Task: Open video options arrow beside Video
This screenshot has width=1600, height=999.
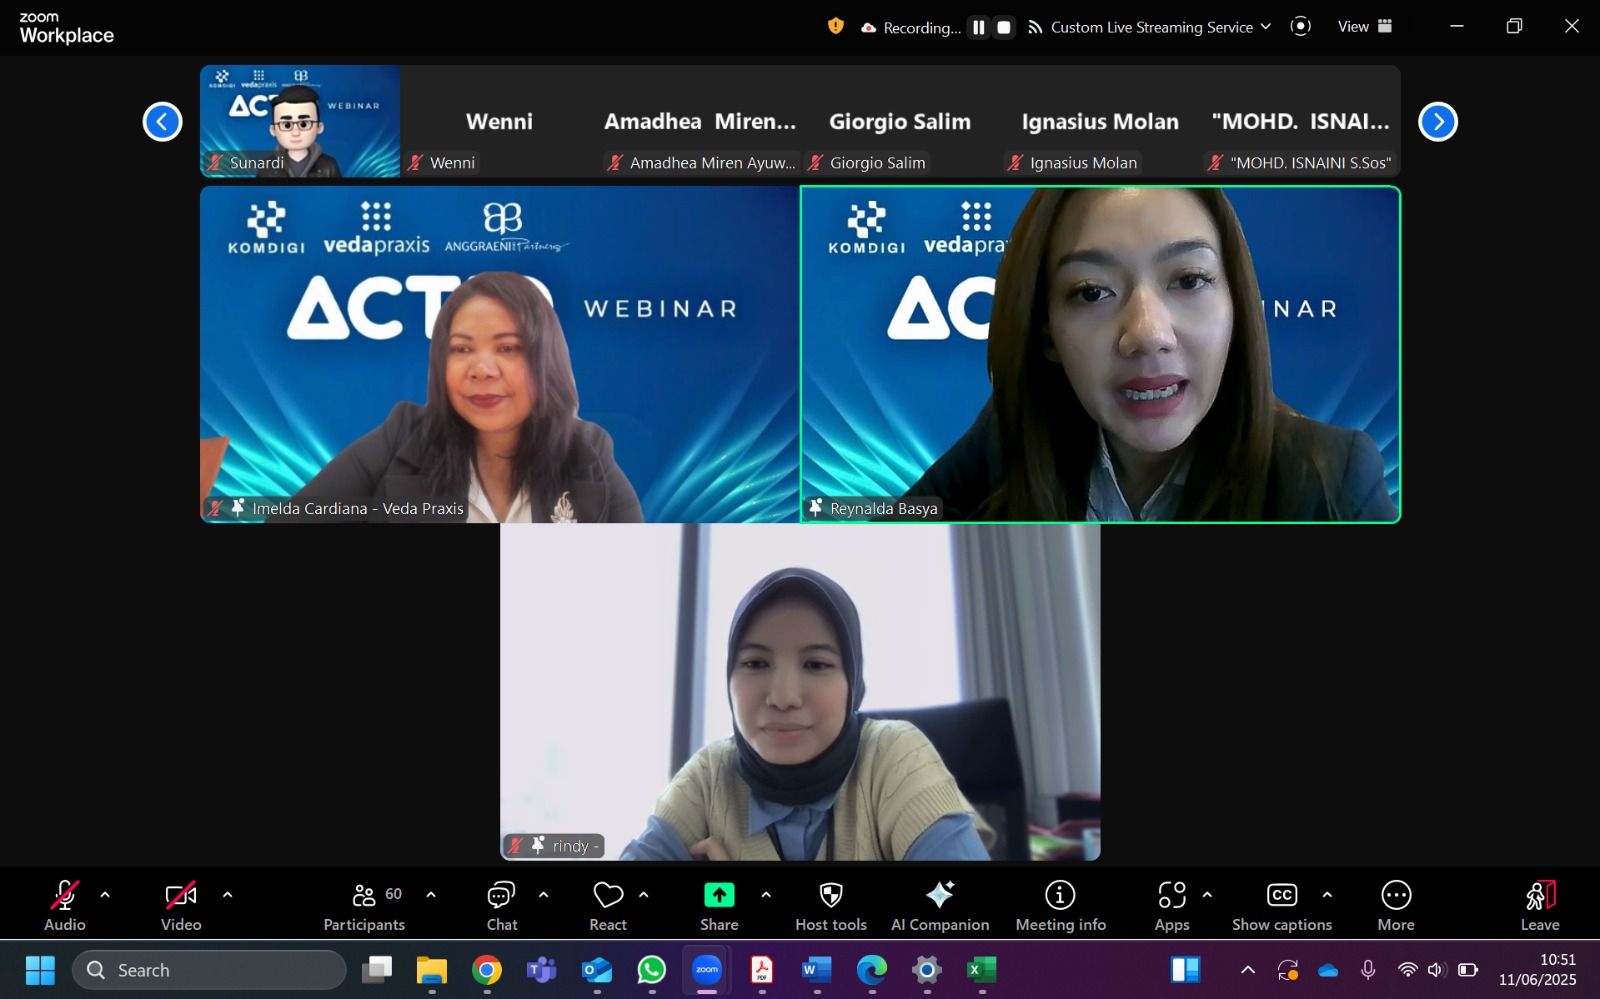Action: tap(227, 895)
